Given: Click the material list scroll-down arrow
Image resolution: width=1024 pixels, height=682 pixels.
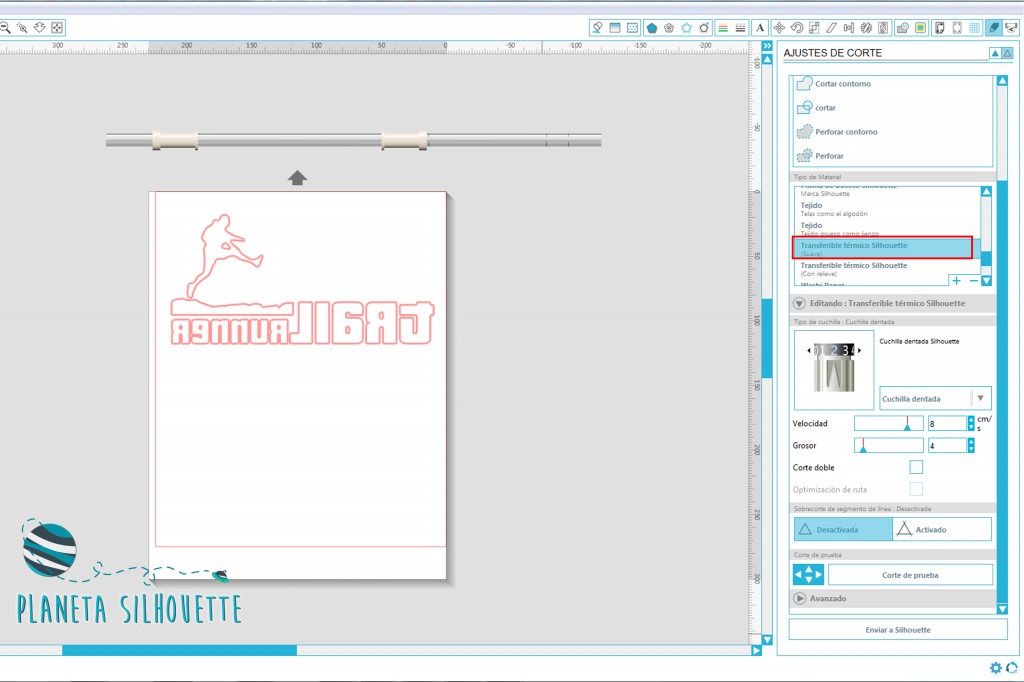Looking at the screenshot, I should pyautogui.click(x=986, y=281).
